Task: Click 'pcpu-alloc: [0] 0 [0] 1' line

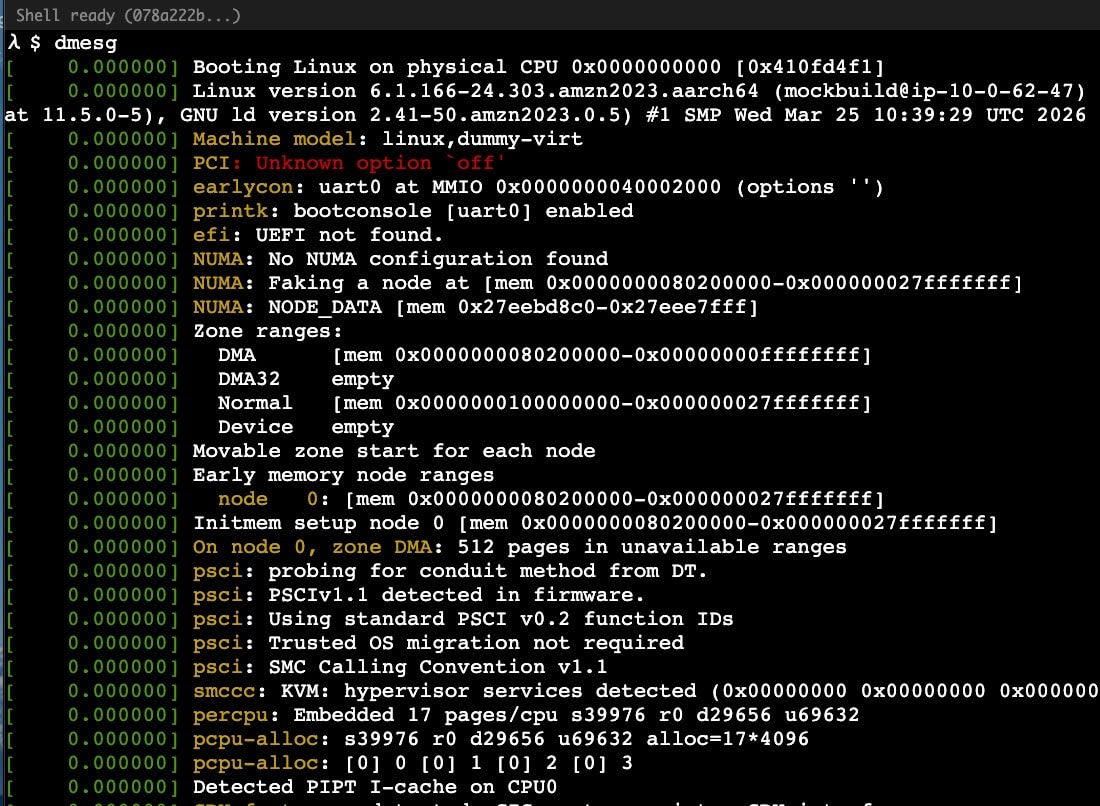Action: click(413, 763)
